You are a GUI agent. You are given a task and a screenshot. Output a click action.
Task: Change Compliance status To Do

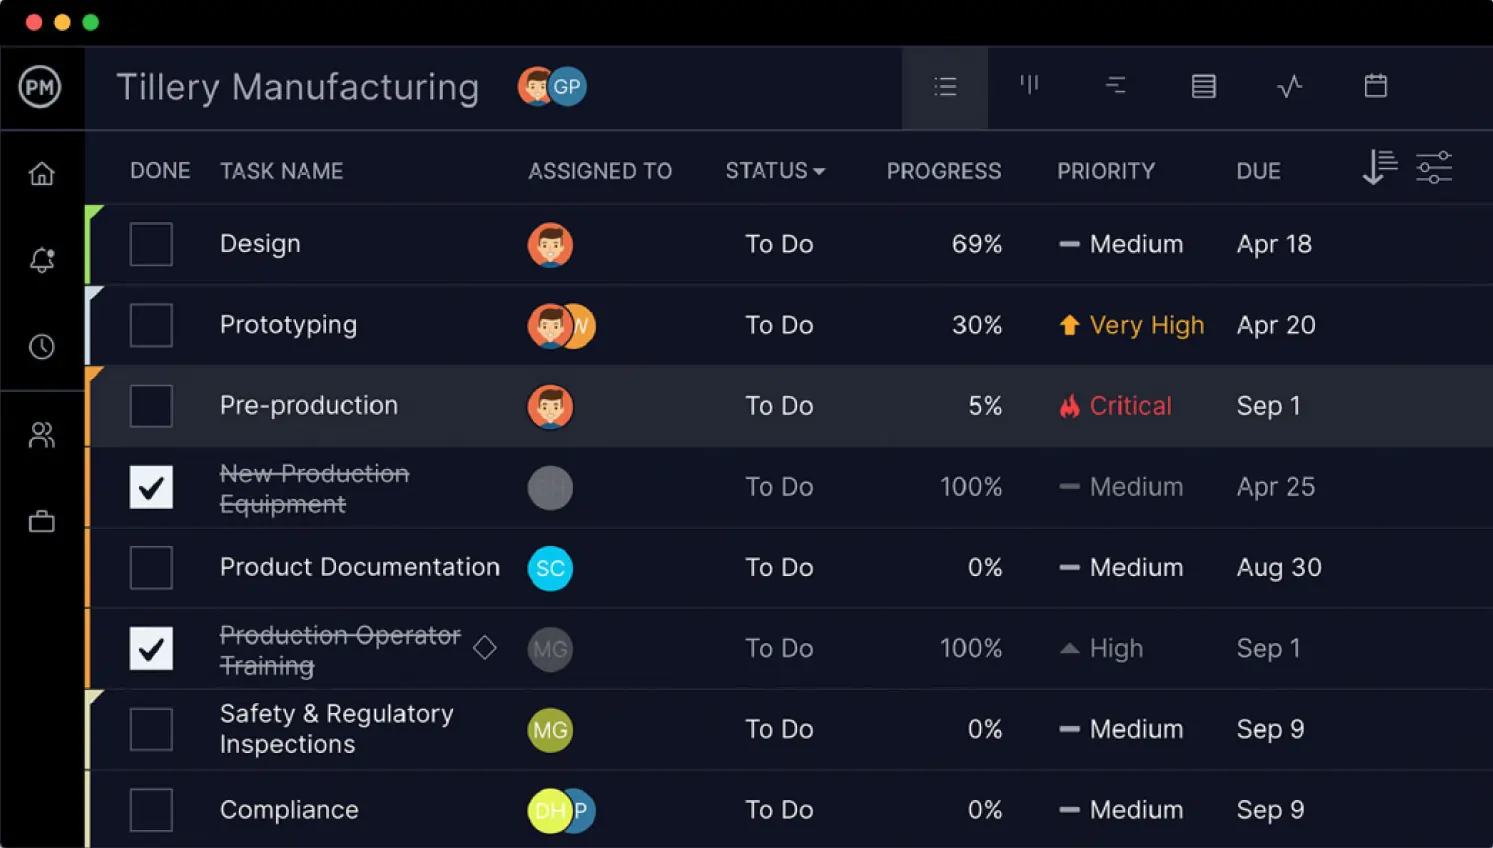779,810
